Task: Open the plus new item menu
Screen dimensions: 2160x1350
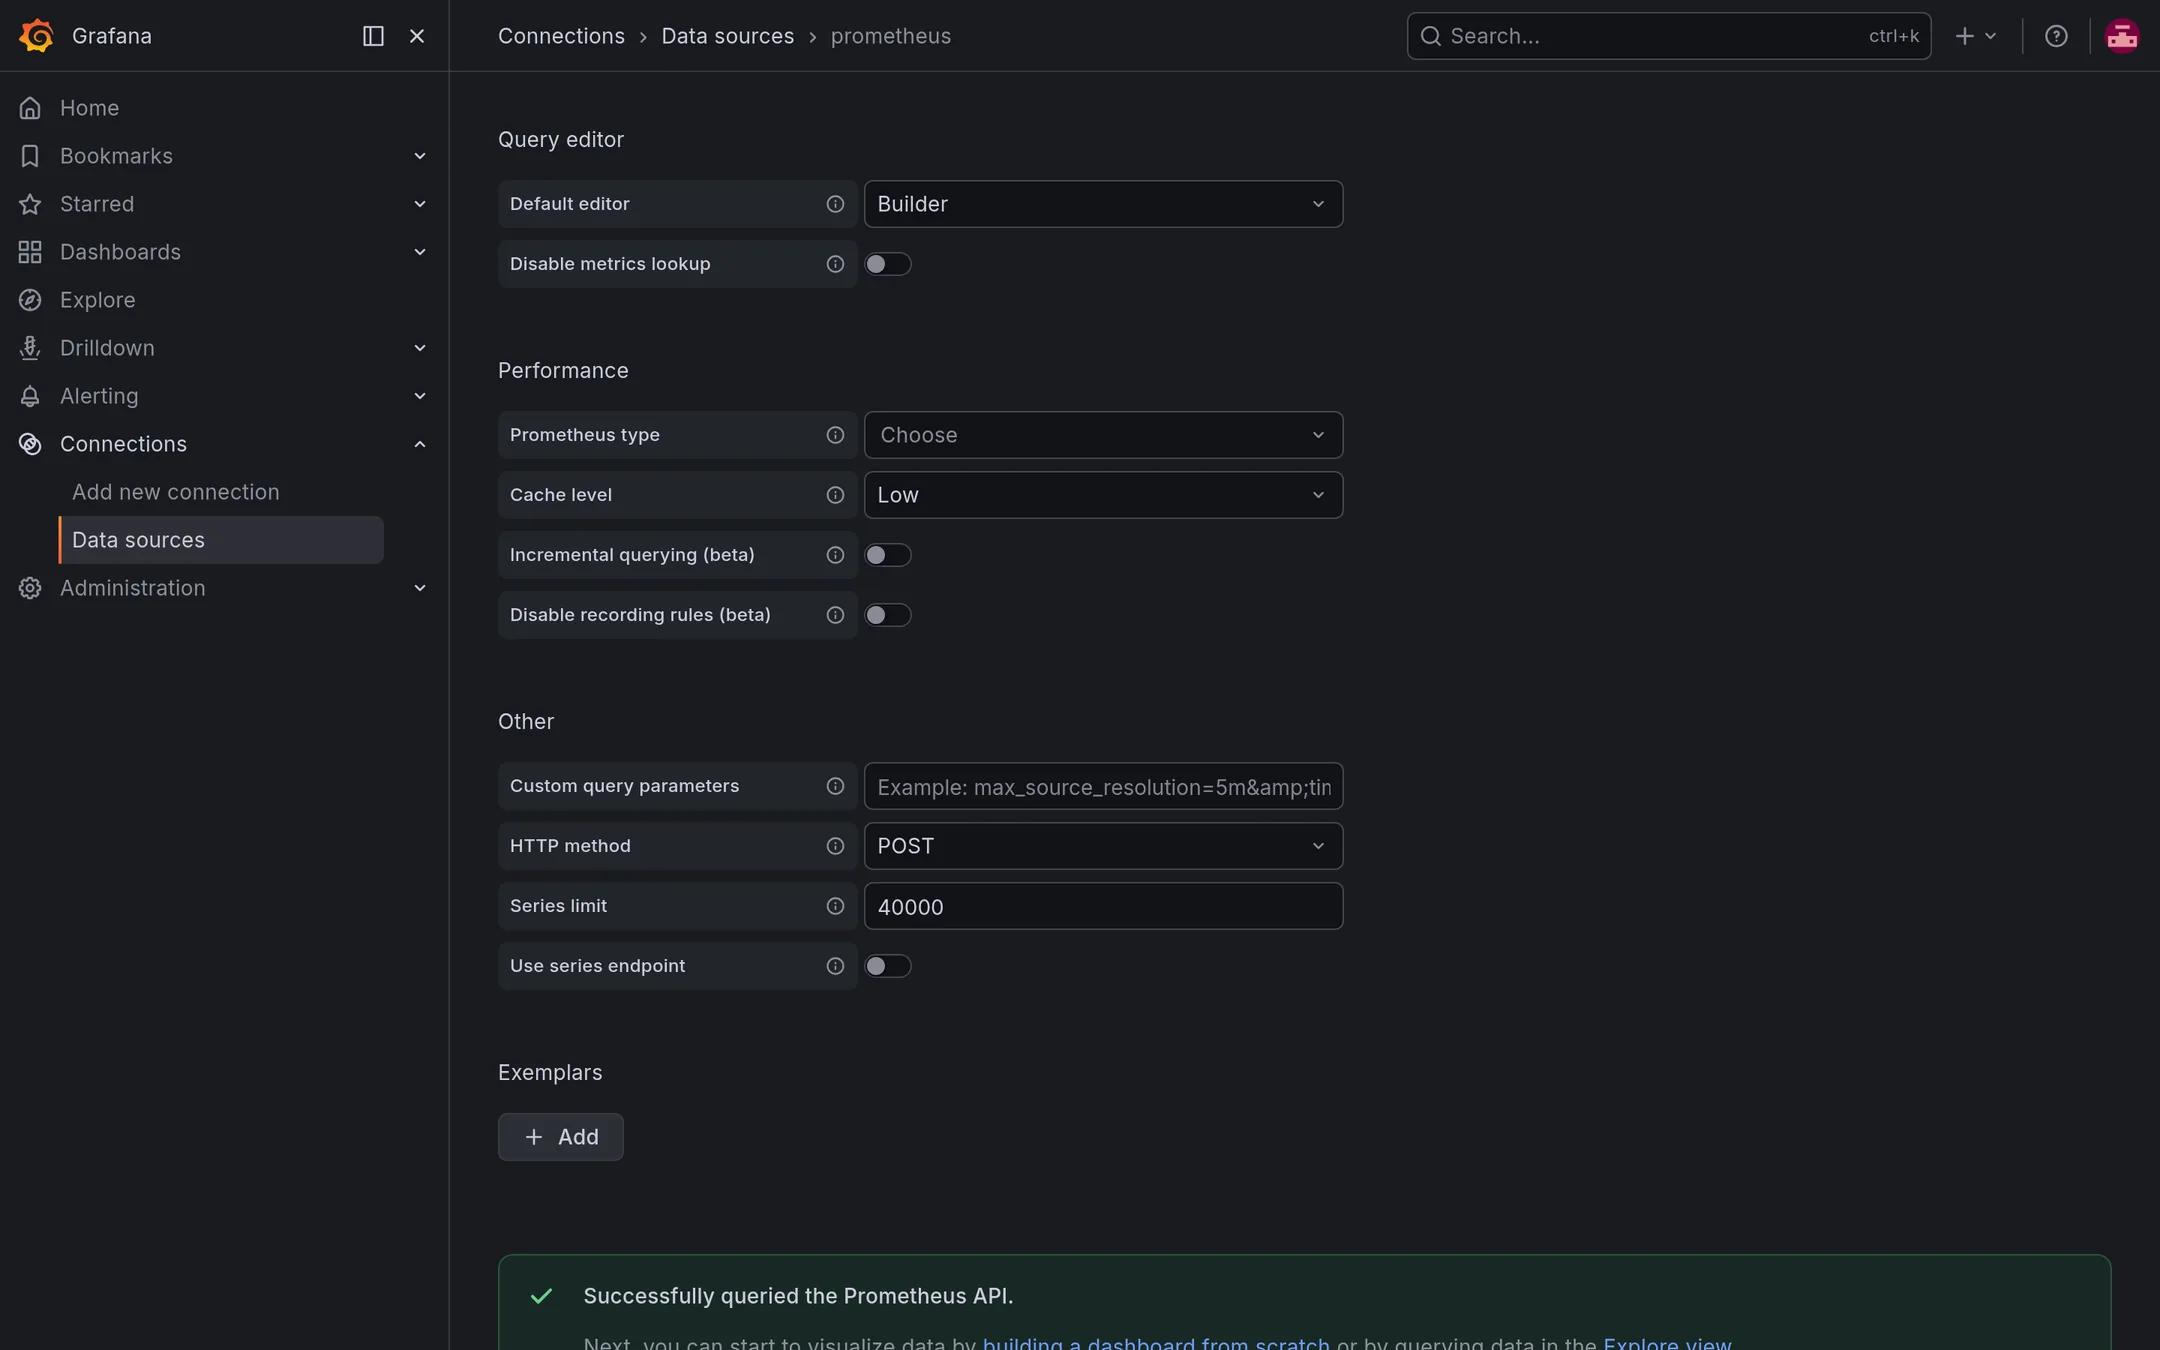Action: coord(1975,36)
